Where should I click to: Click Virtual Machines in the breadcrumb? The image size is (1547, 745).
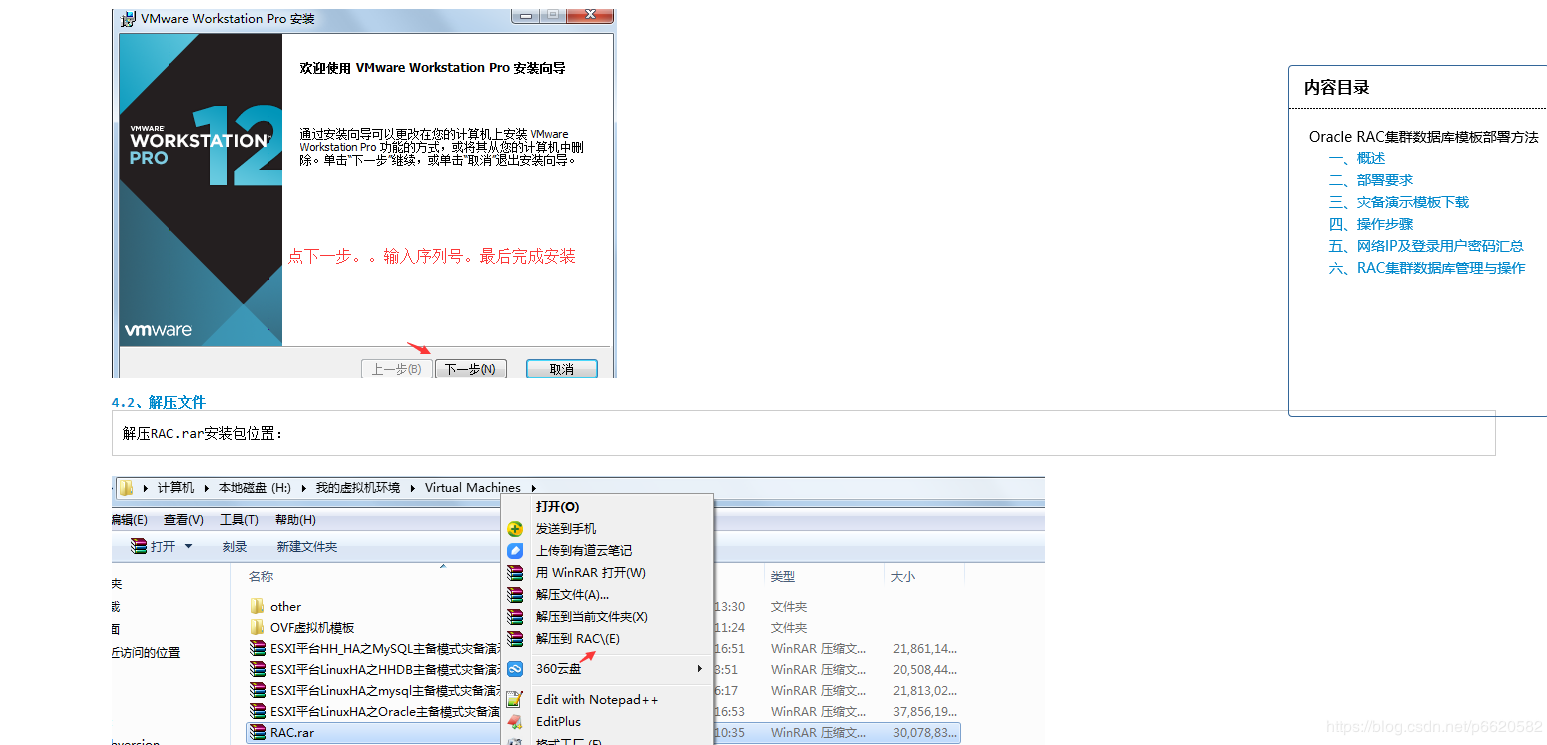[473, 488]
